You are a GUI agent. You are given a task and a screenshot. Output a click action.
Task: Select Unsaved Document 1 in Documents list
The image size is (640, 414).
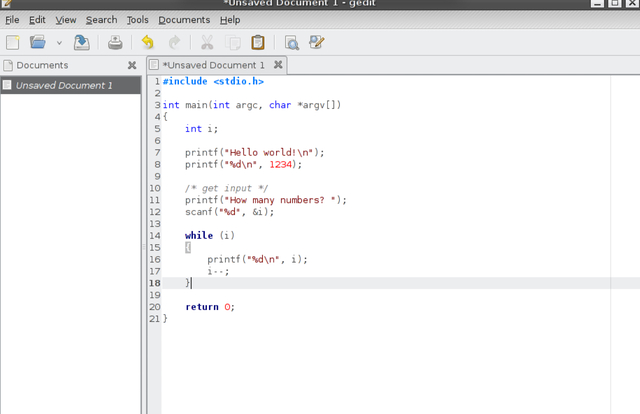(x=71, y=85)
